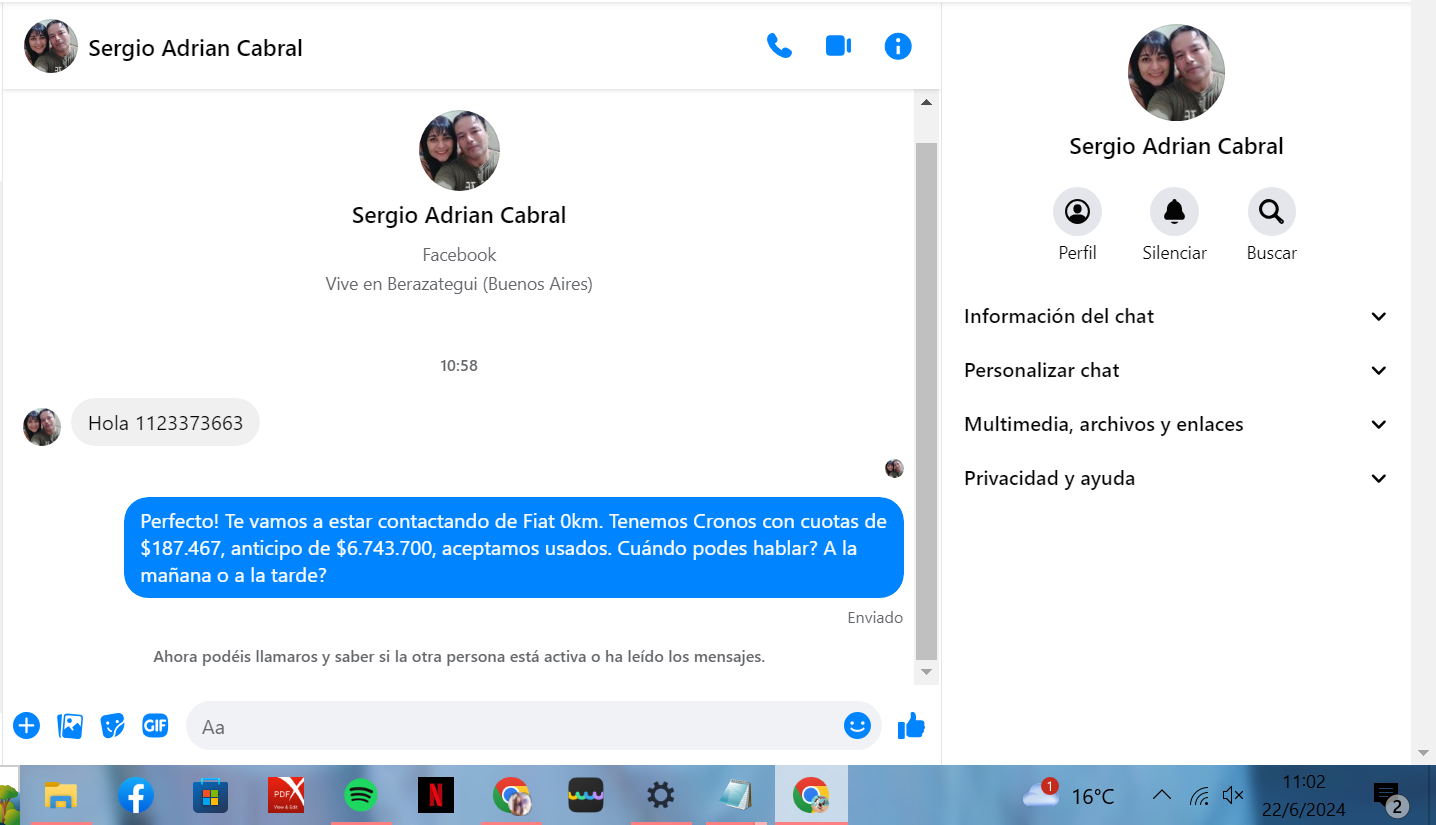Attach a photo using image icon
The image size is (1436, 825).
(70, 726)
